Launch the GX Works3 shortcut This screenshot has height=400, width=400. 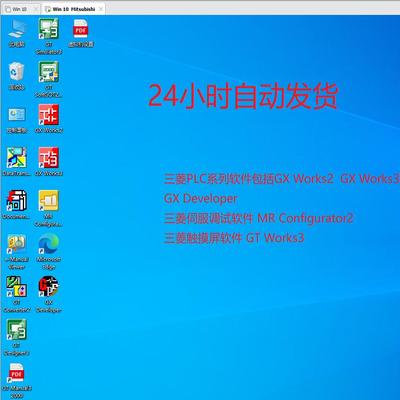click(x=49, y=162)
